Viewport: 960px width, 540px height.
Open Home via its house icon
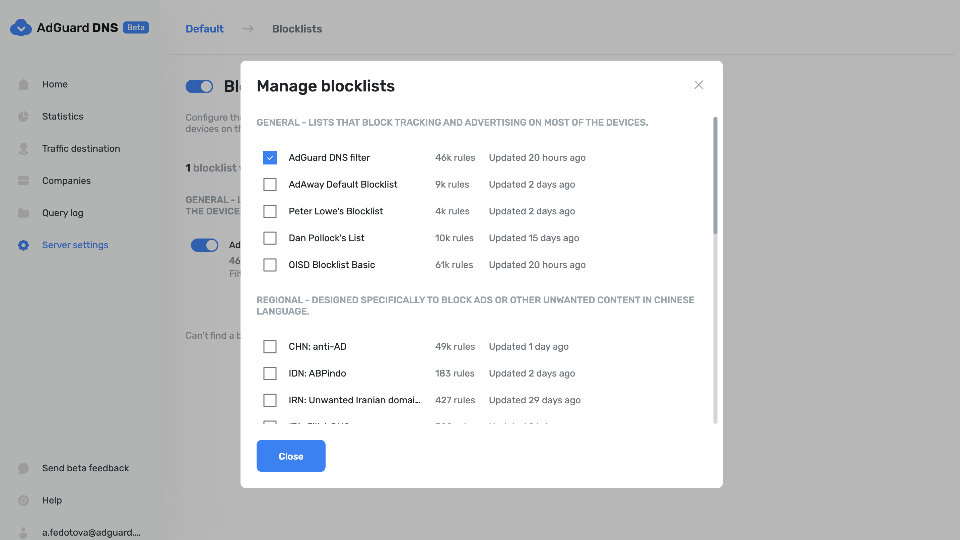[23, 85]
